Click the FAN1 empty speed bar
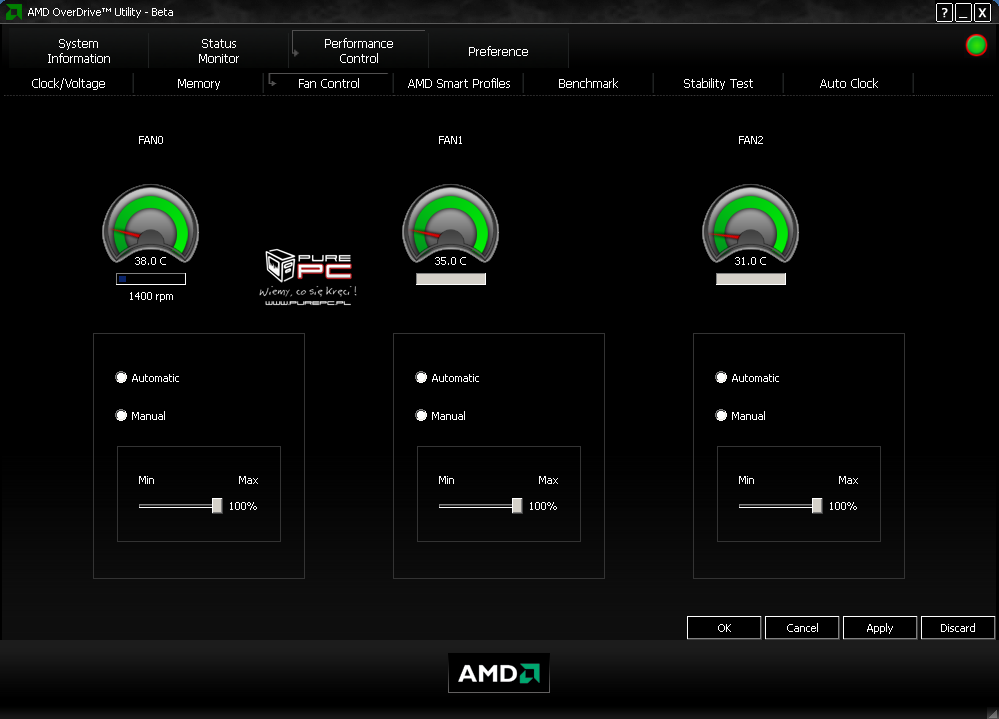The height and width of the screenshot is (719, 999). [451, 279]
